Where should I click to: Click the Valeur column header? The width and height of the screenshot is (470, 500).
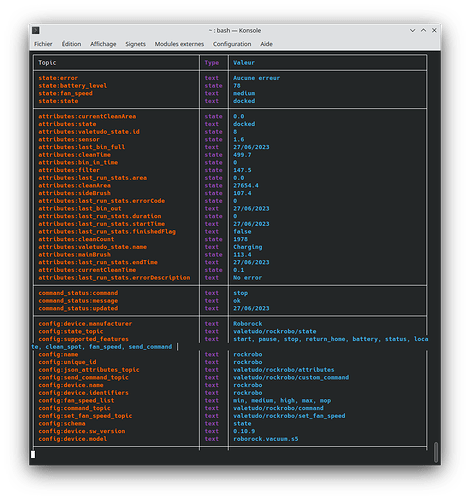tap(244, 63)
